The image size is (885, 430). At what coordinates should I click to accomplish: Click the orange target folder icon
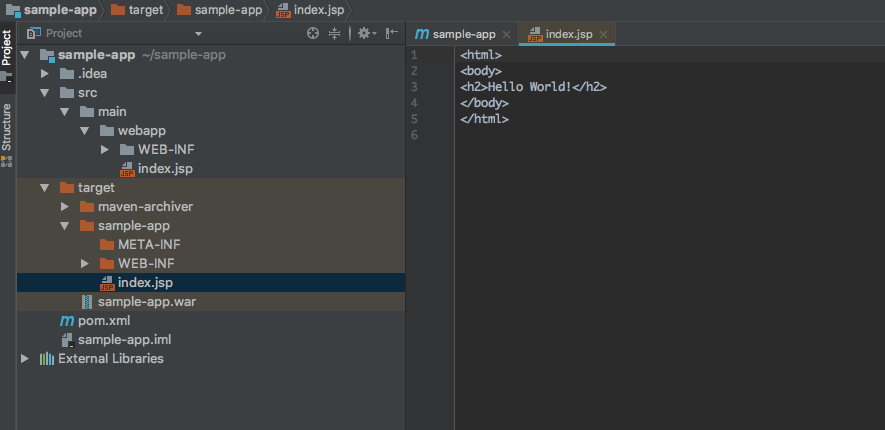tap(67, 187)
